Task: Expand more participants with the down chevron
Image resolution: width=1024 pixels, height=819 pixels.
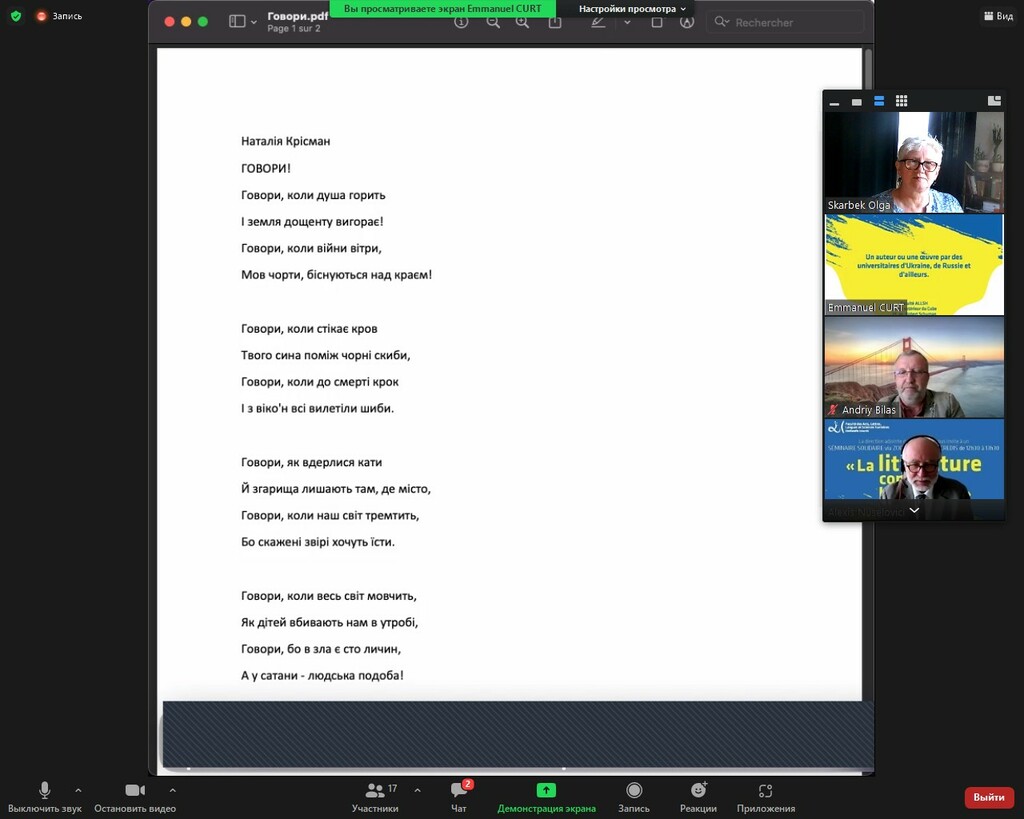Action: tap(913, 510)
